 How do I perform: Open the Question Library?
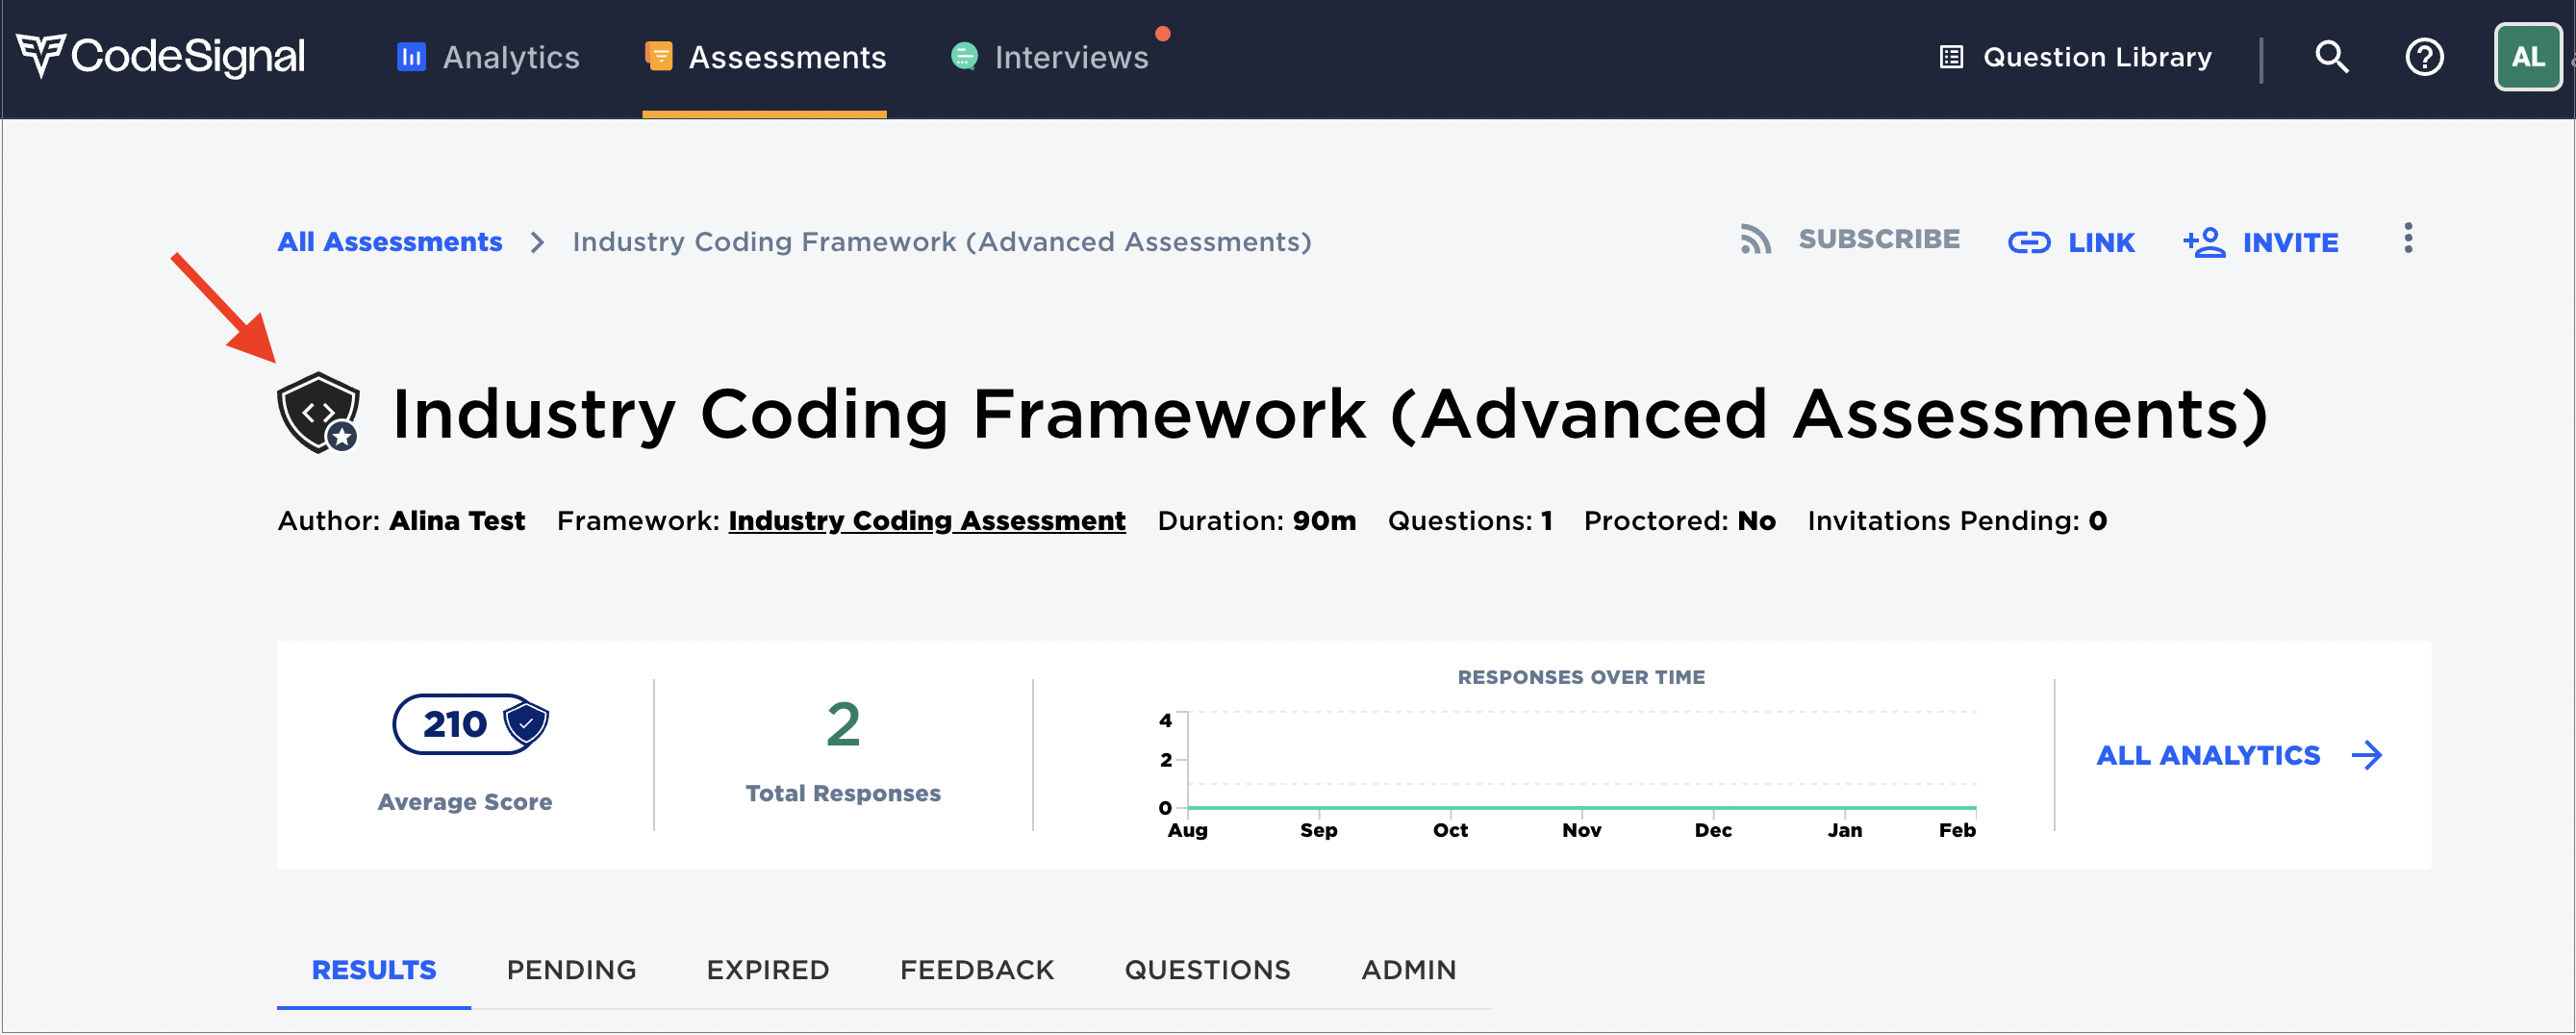tap(2075, 57)
